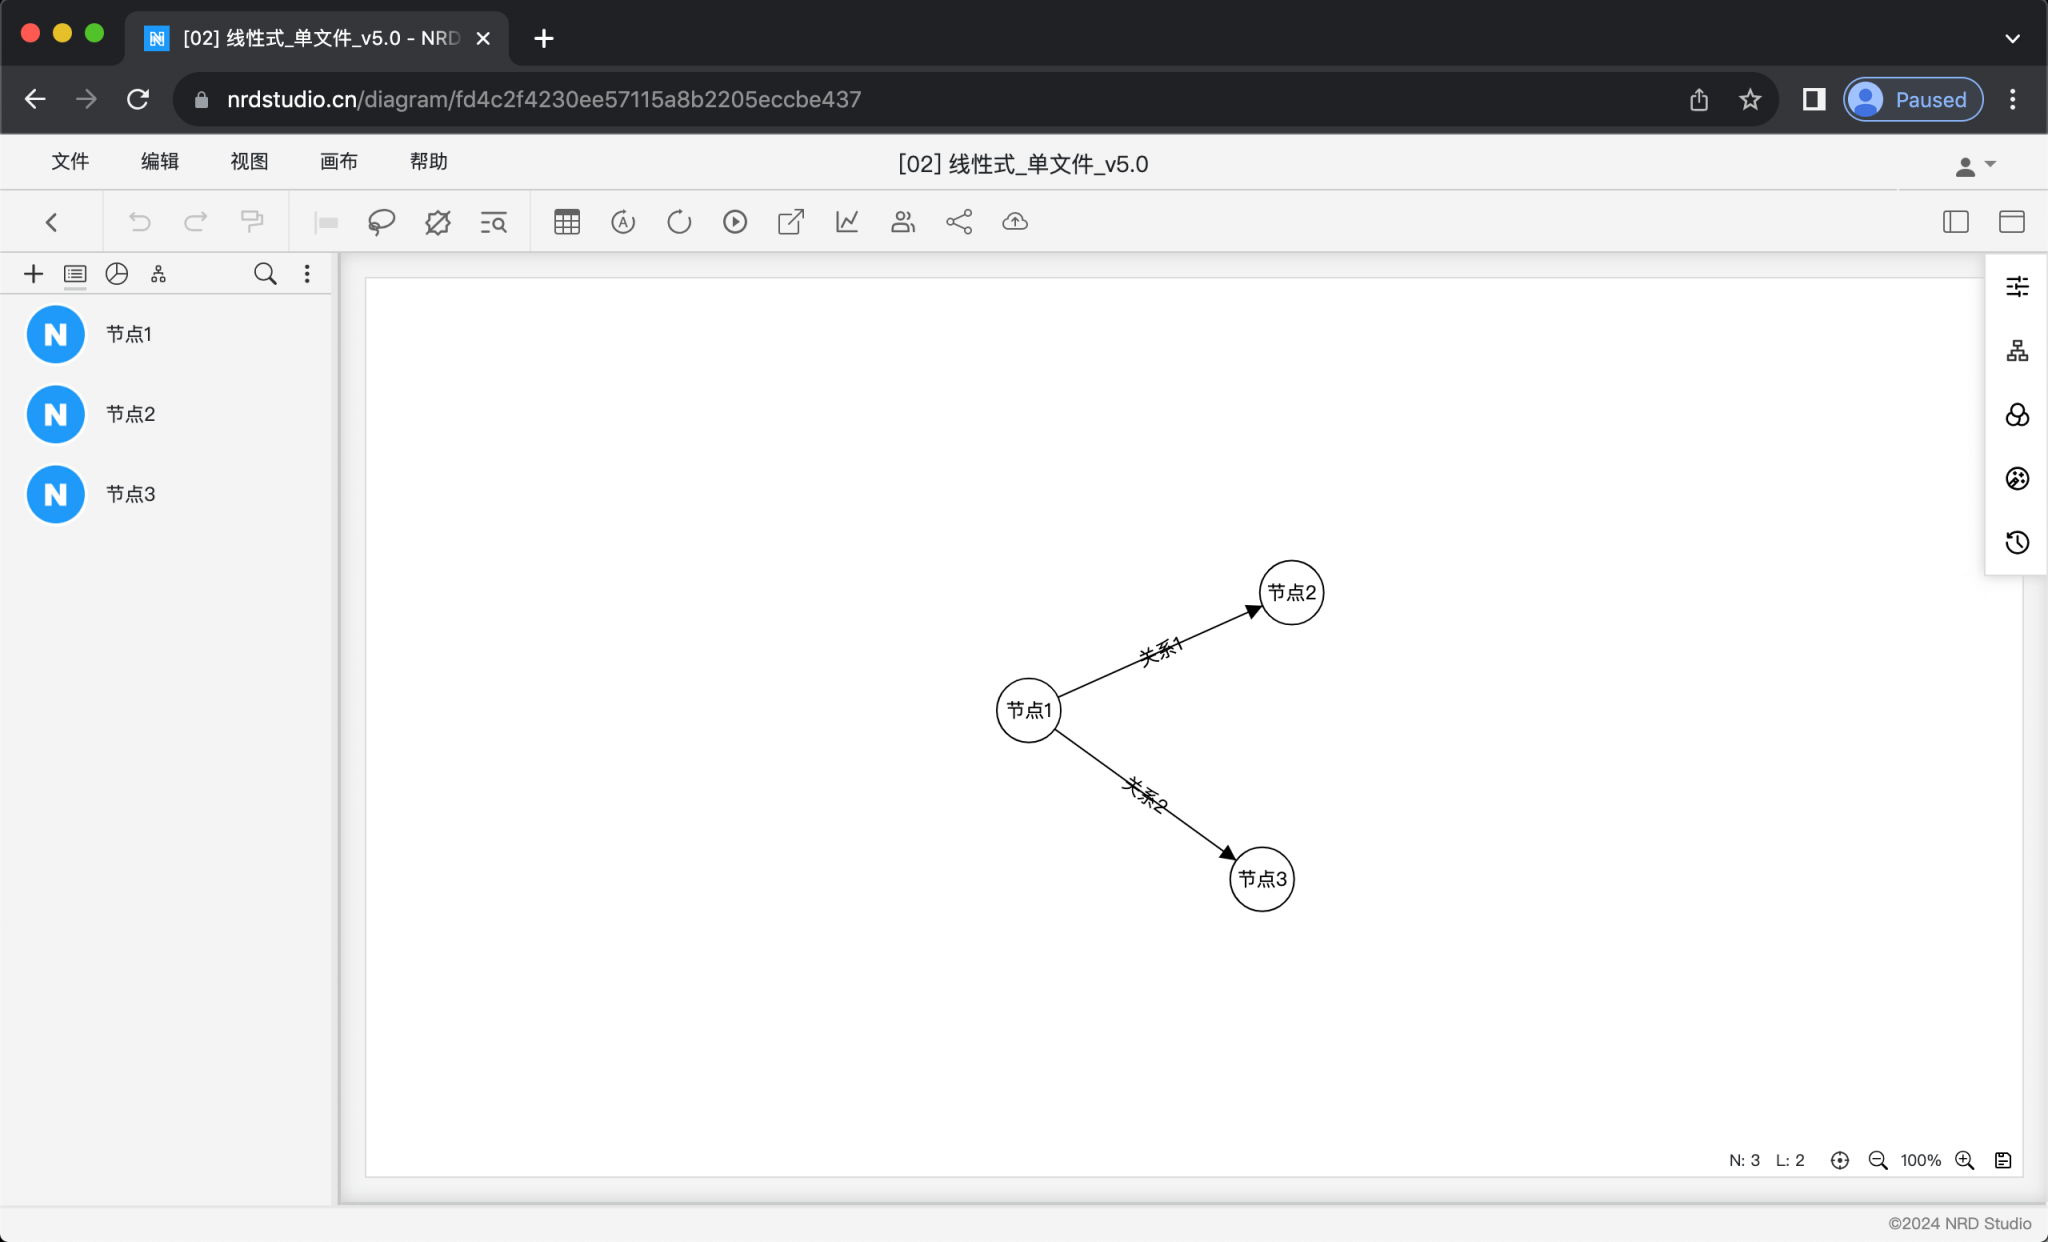Open sidebar more options menu
This screenshot has width=2048, height=1242.
[307, 274]
